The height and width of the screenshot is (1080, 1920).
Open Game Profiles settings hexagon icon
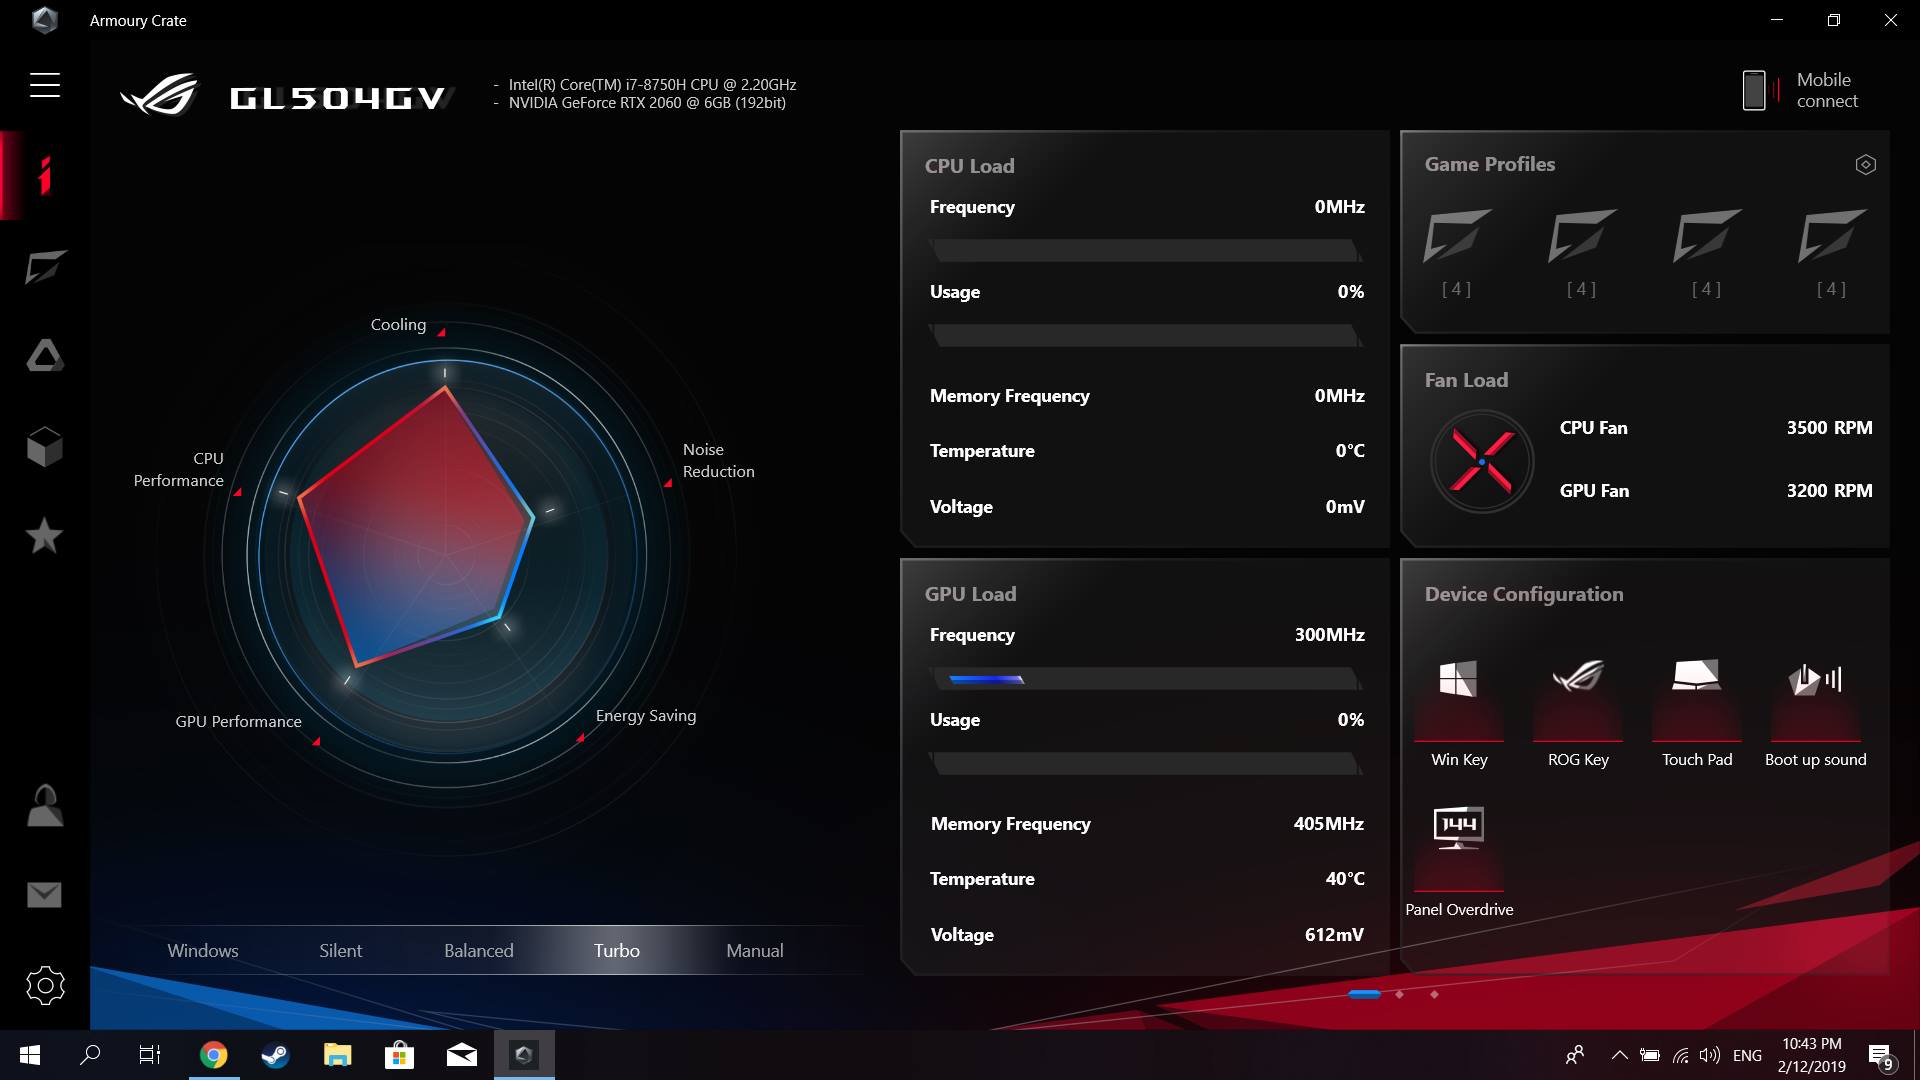(1865, 165)
